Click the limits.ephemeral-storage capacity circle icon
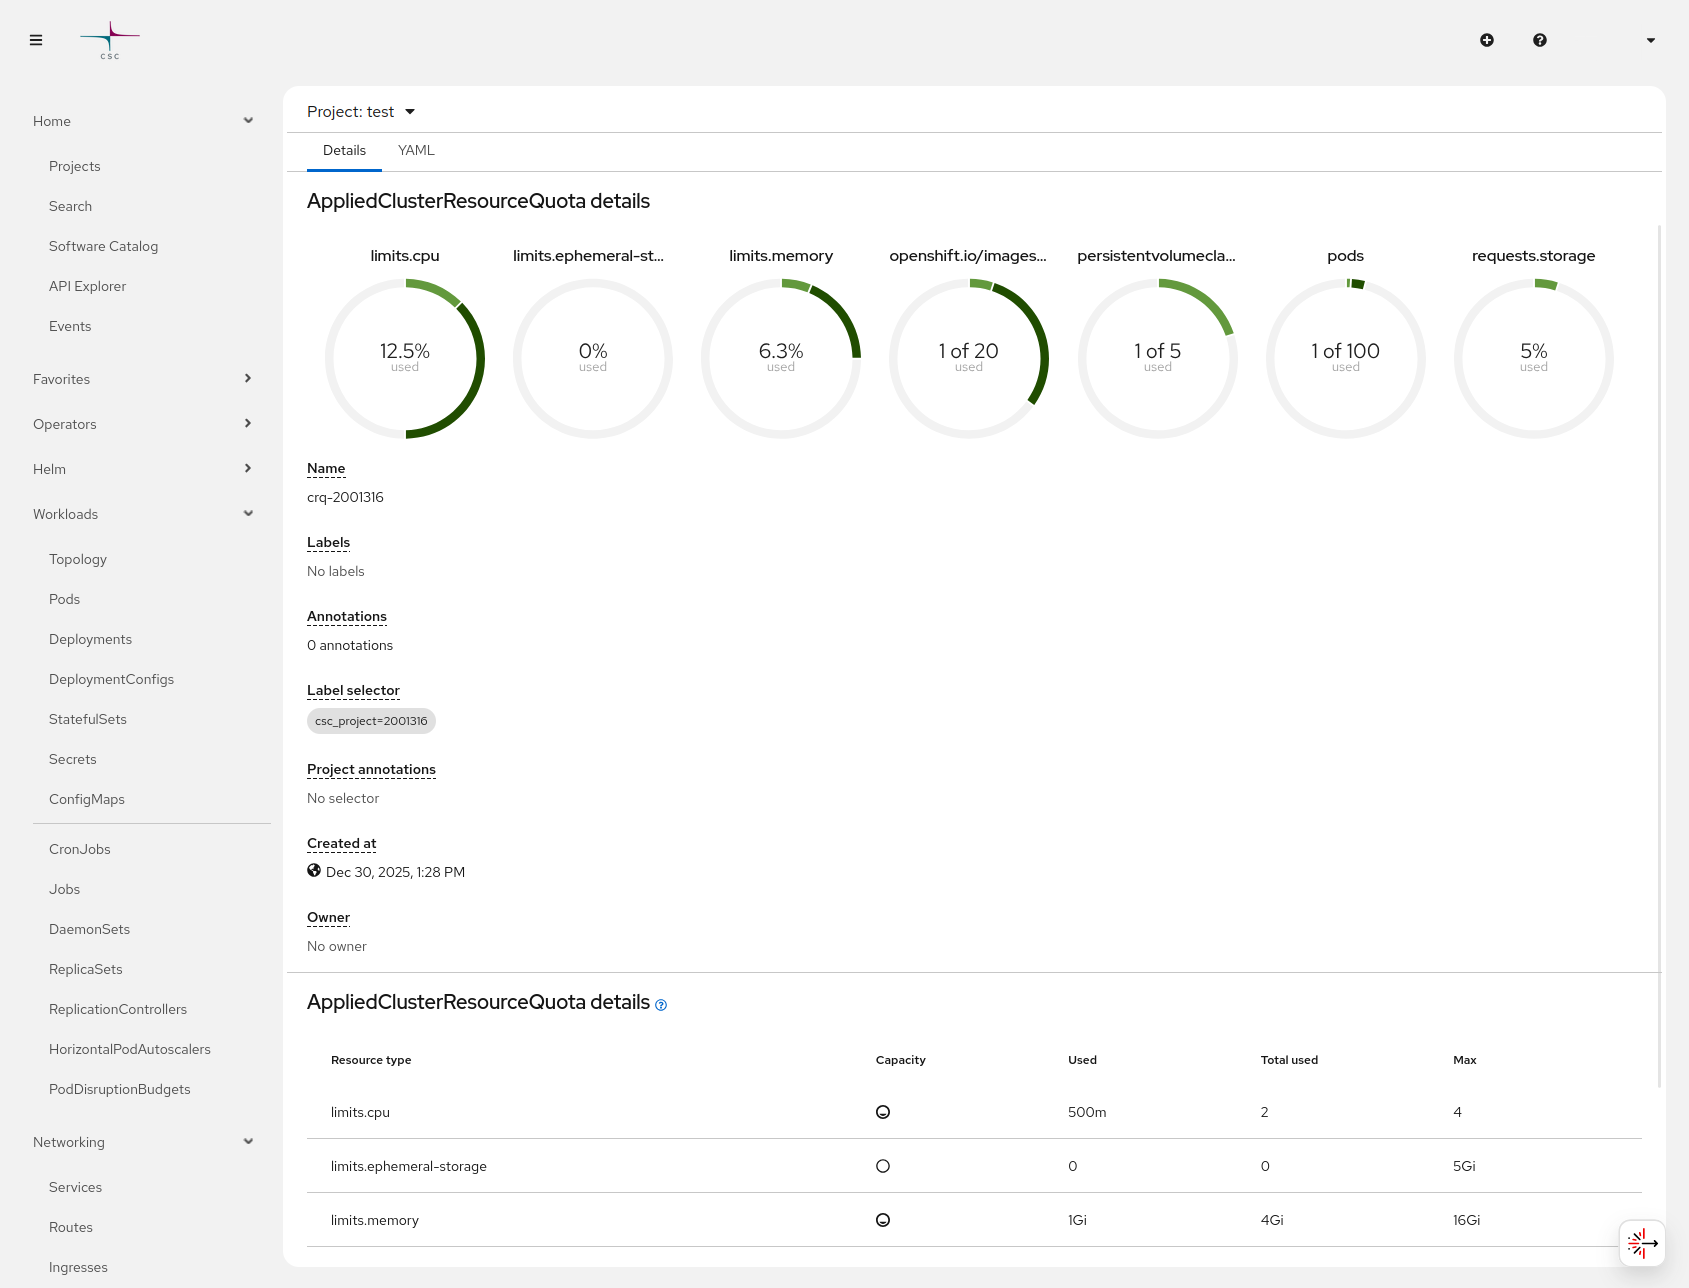 click(883, 1166)
